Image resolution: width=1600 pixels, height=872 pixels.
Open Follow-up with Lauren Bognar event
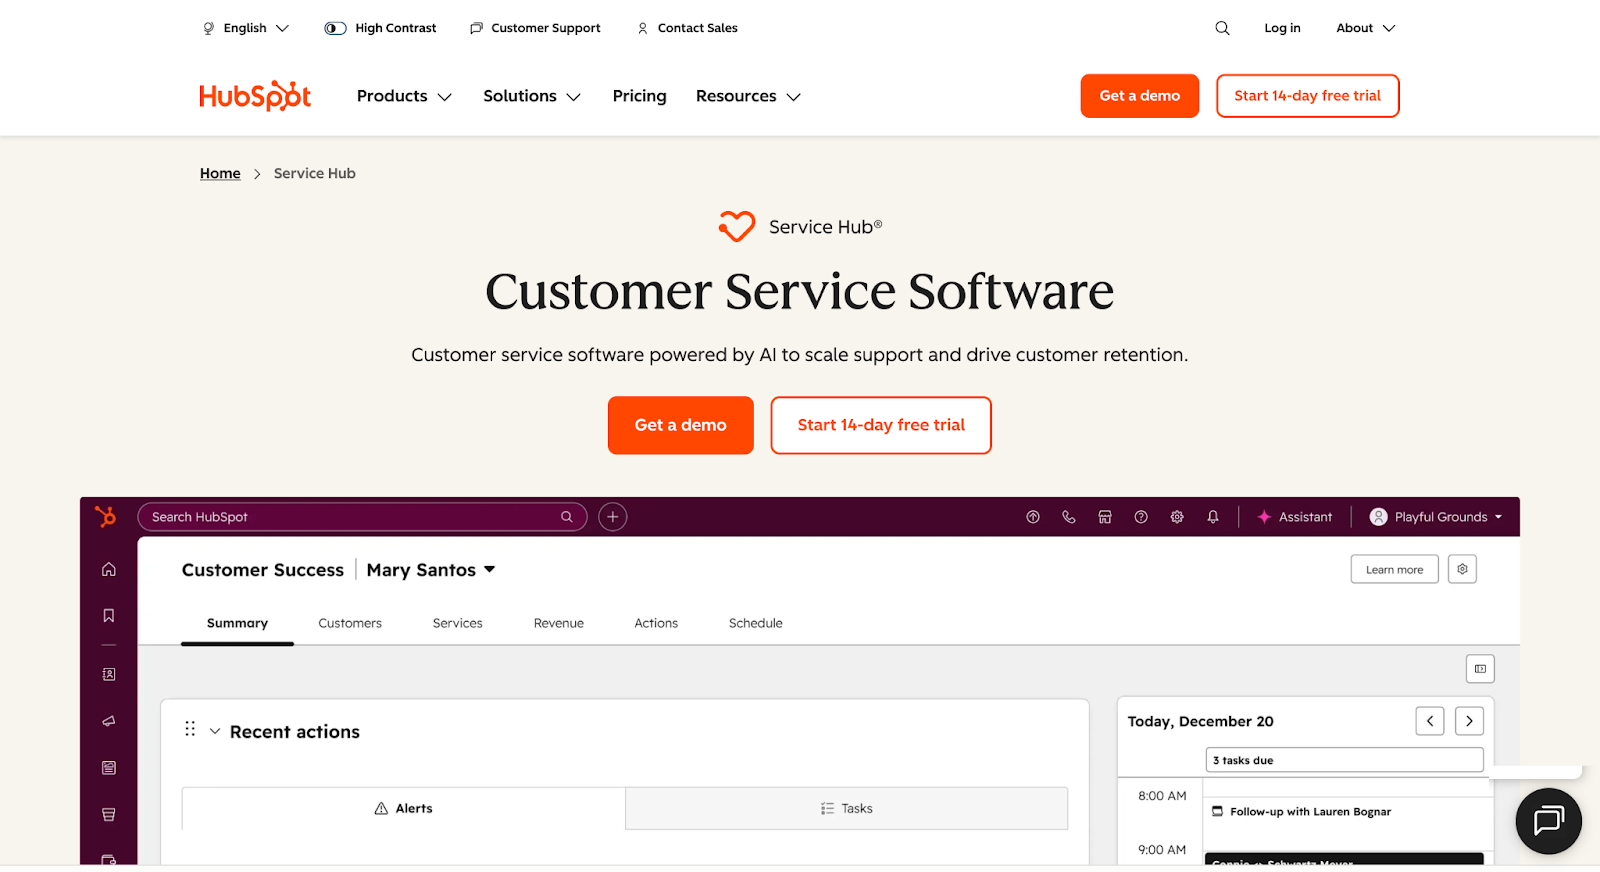1310,812
